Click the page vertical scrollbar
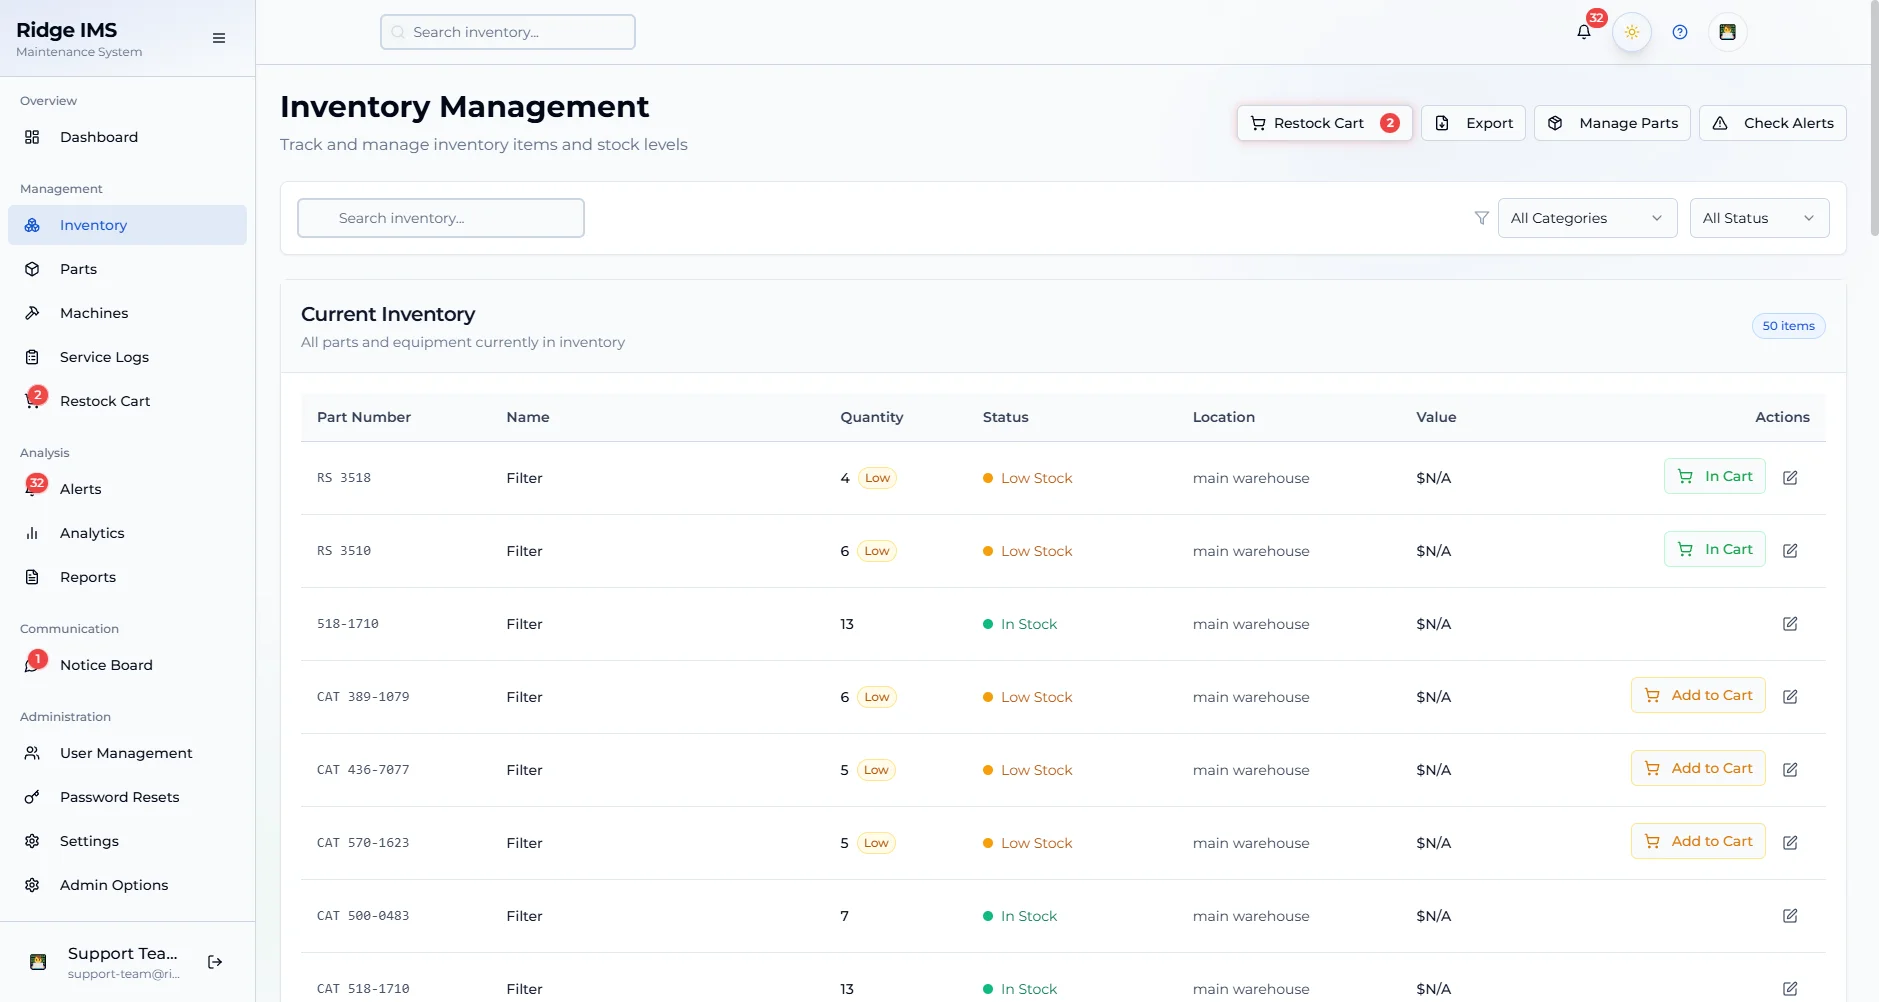 click(x=1874, y=120)
